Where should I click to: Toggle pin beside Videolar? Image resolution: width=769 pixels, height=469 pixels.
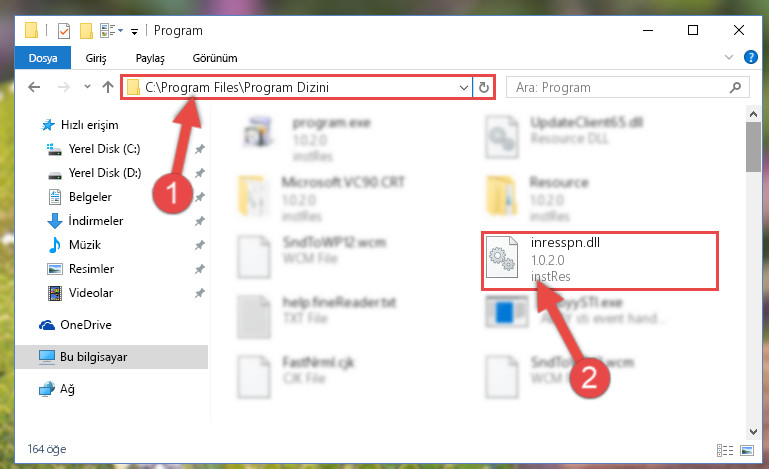pyautogui.click(x=200, y=293)
